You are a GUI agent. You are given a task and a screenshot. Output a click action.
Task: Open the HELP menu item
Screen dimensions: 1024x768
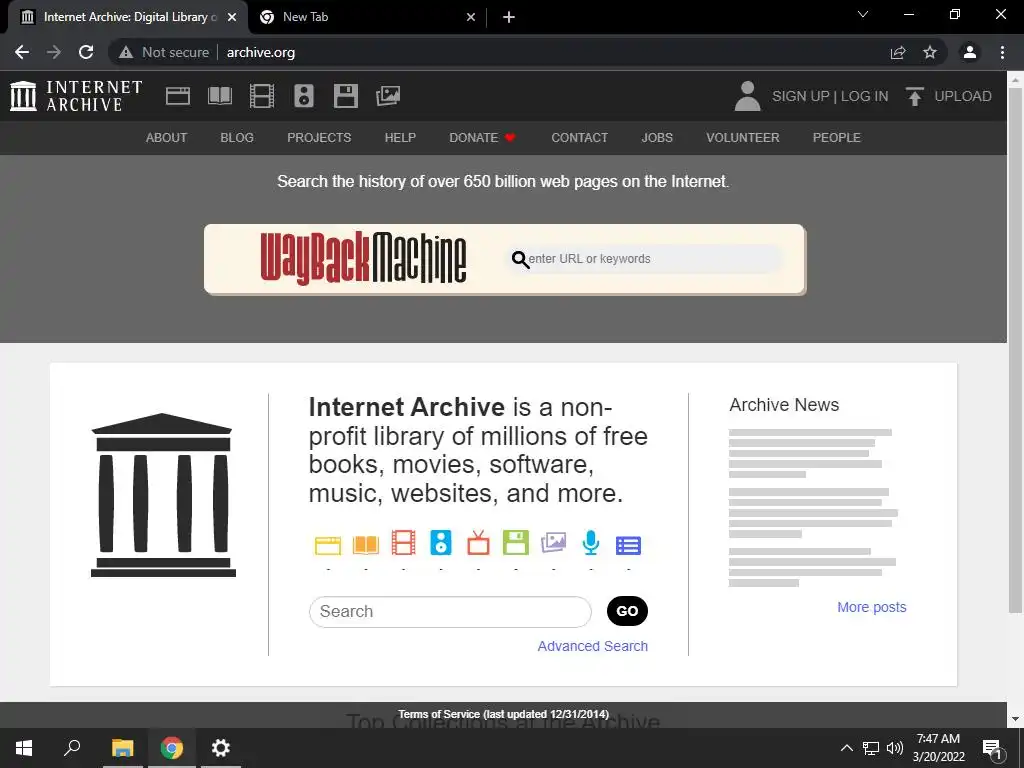coord(400,138)
